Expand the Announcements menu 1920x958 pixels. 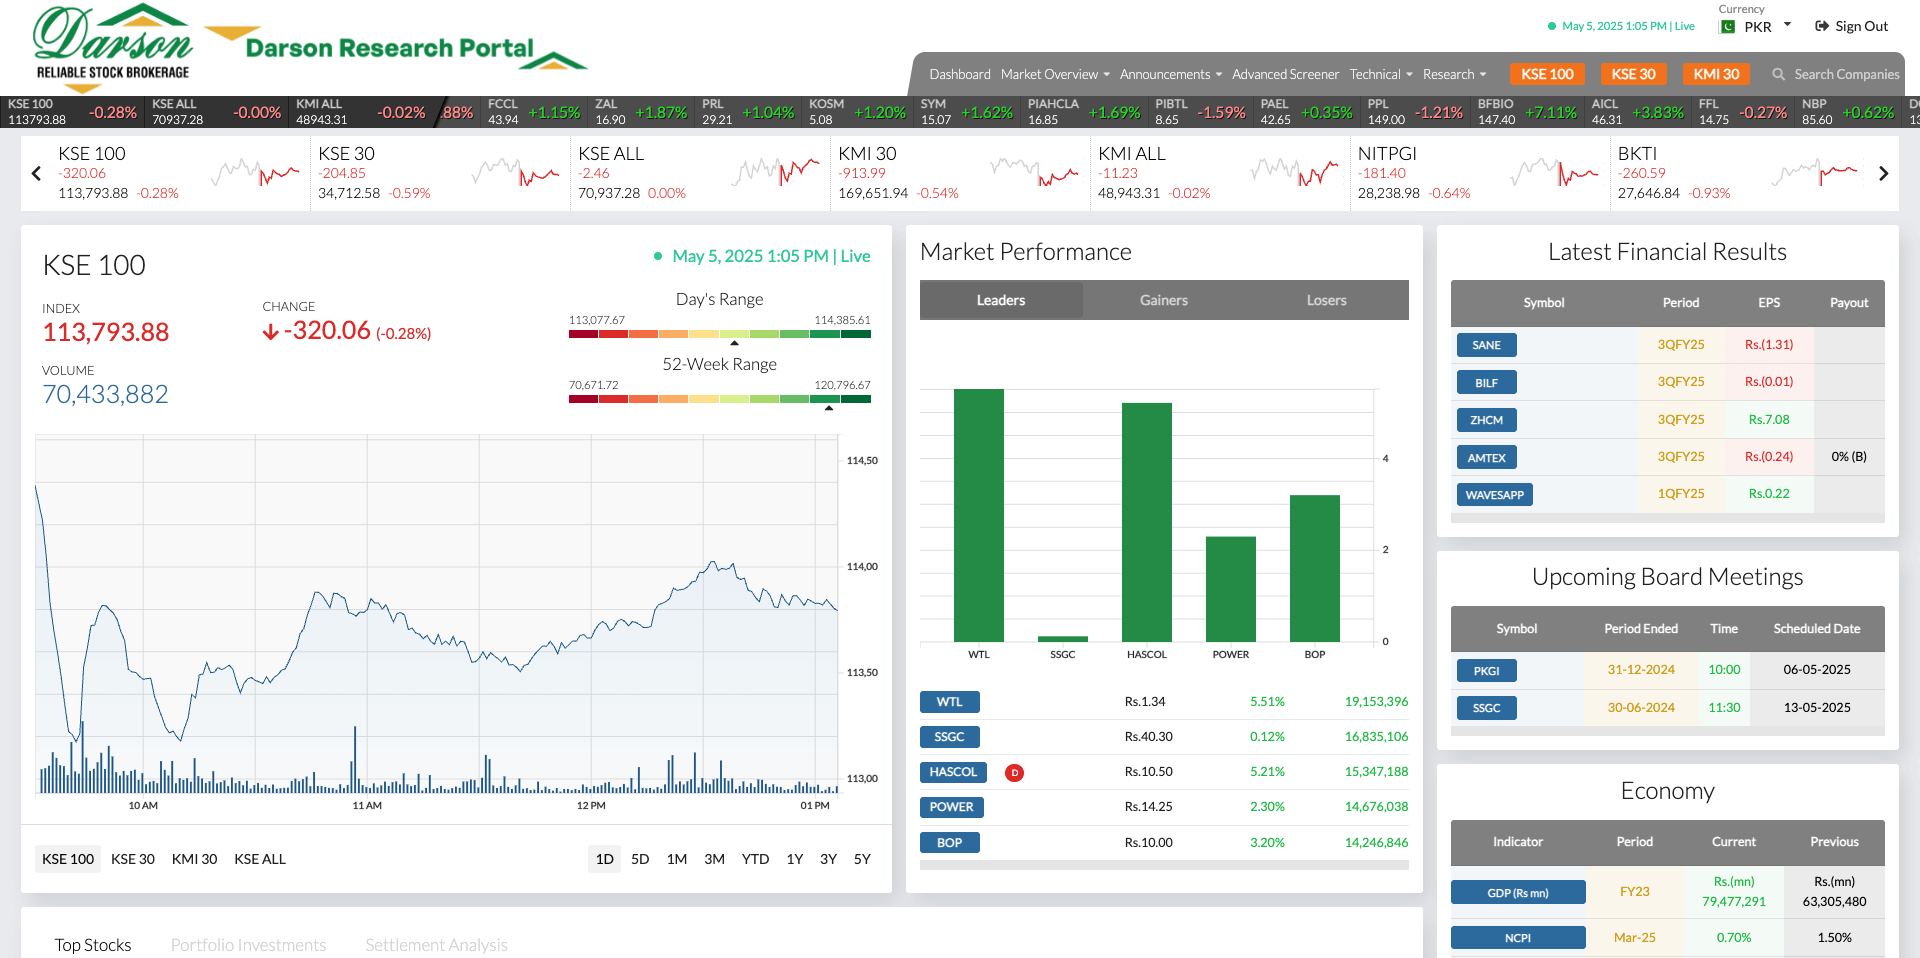pos(1170,74)
